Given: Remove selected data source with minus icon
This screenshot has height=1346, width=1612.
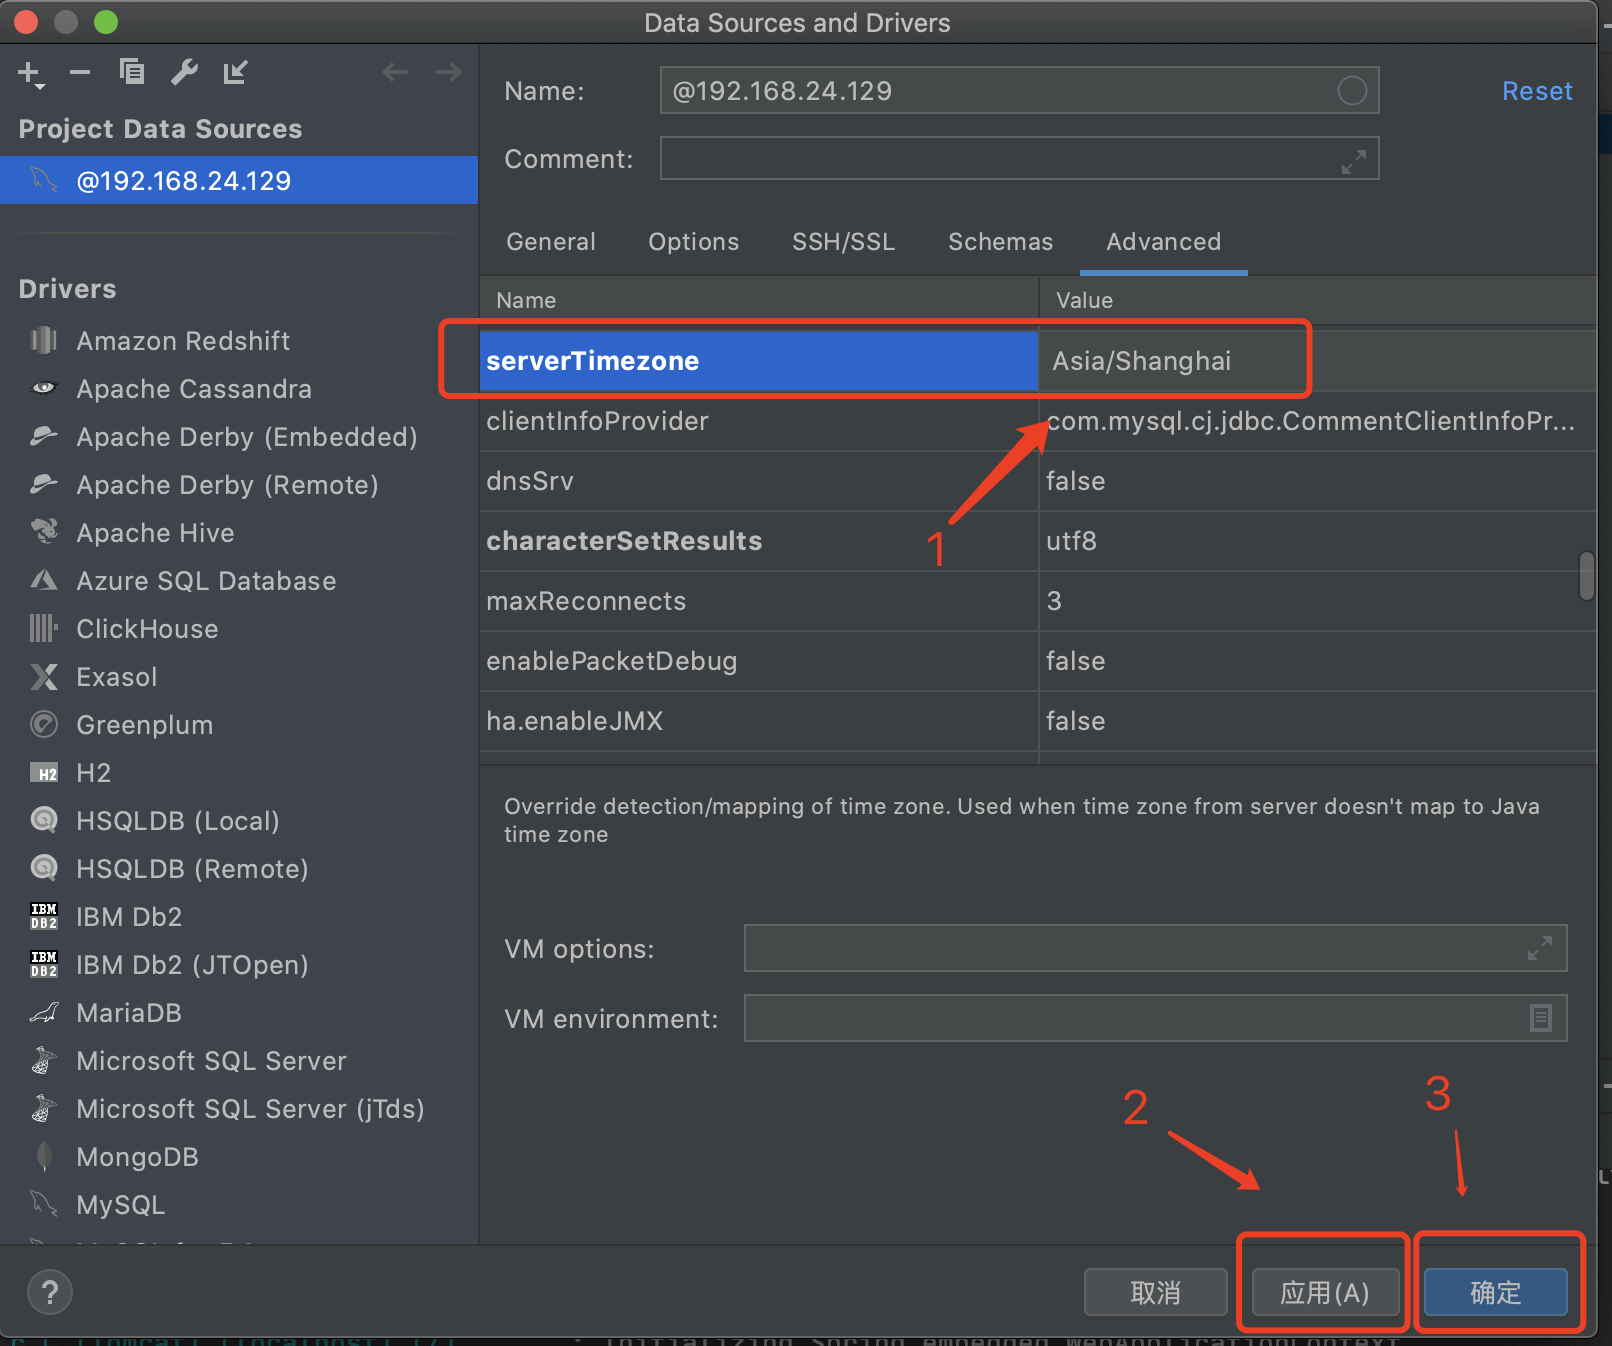Looking at the screenshot, I should pyautogui.click(x=81, y=72).
